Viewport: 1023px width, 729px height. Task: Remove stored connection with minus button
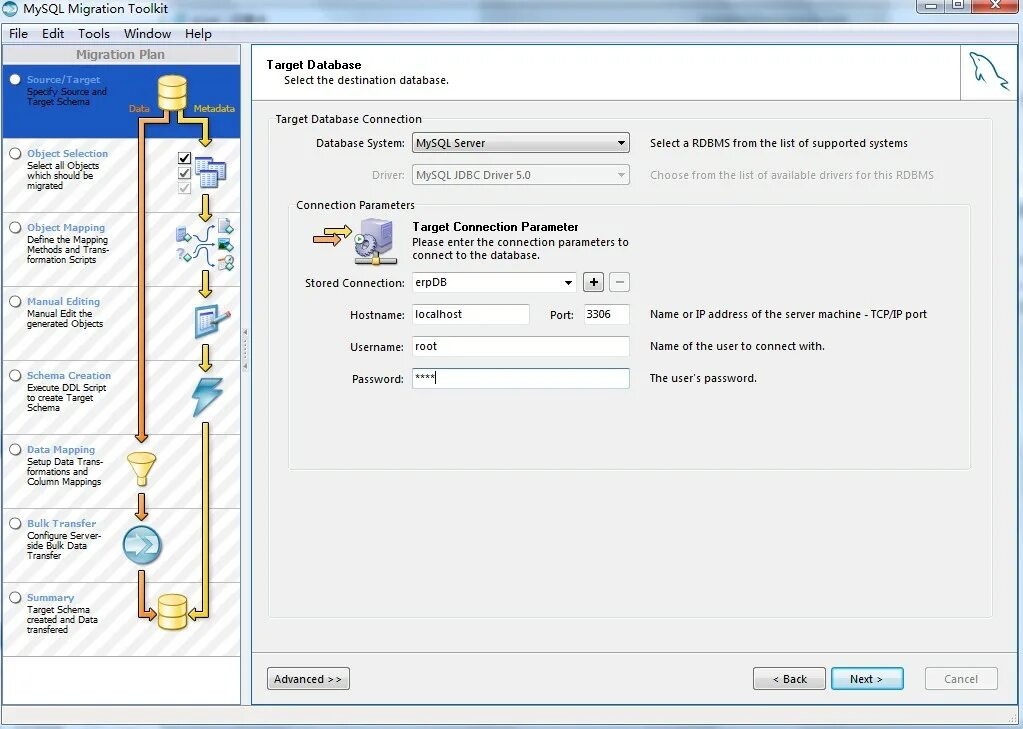(x=620, y=282)
